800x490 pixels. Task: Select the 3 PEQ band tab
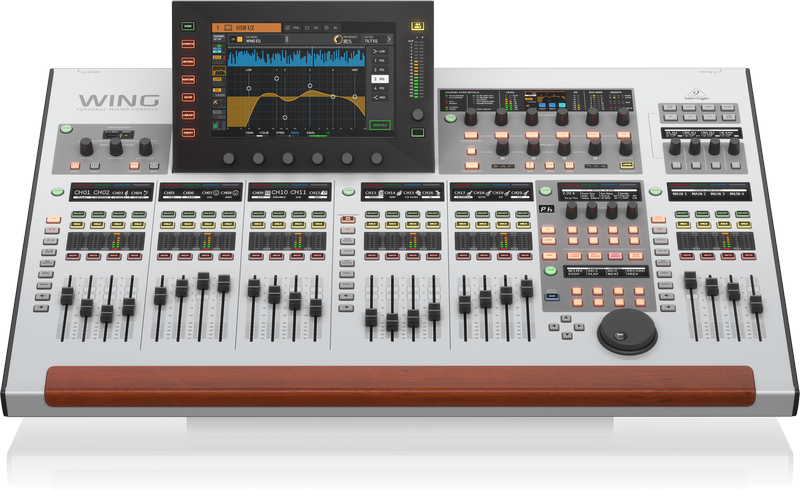click(377, 77)
